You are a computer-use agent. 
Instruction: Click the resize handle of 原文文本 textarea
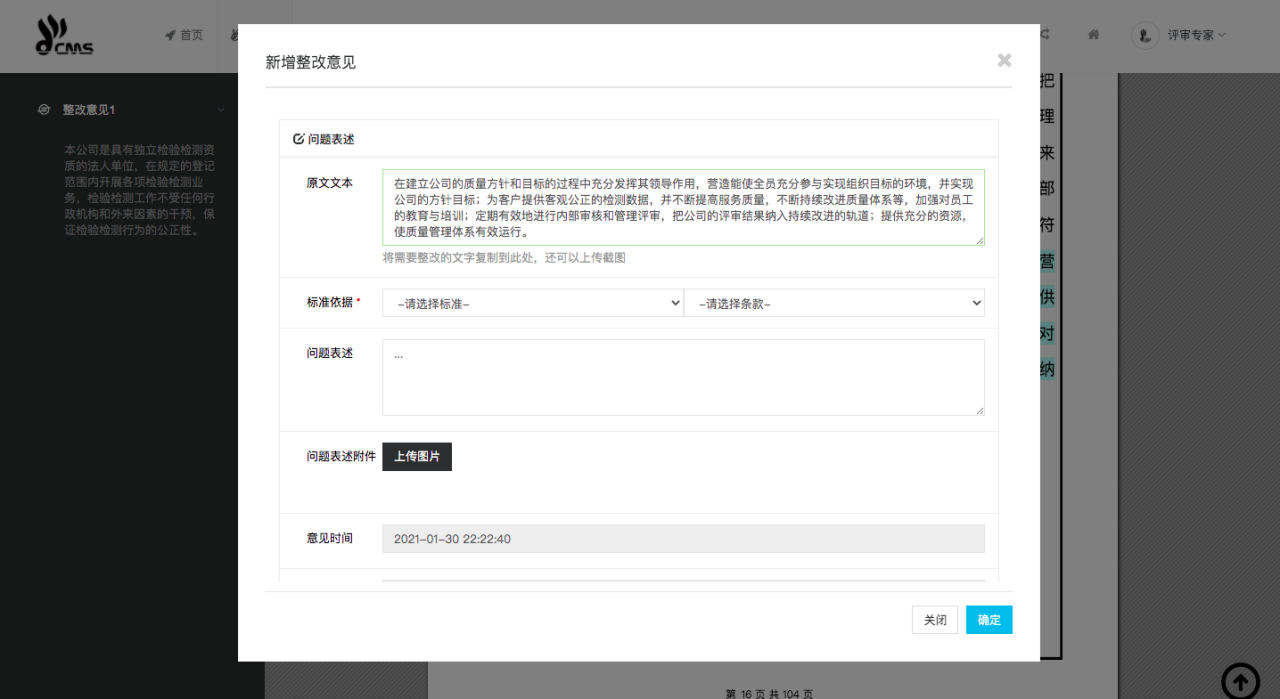pyautogui.click(x=980, y=241)
